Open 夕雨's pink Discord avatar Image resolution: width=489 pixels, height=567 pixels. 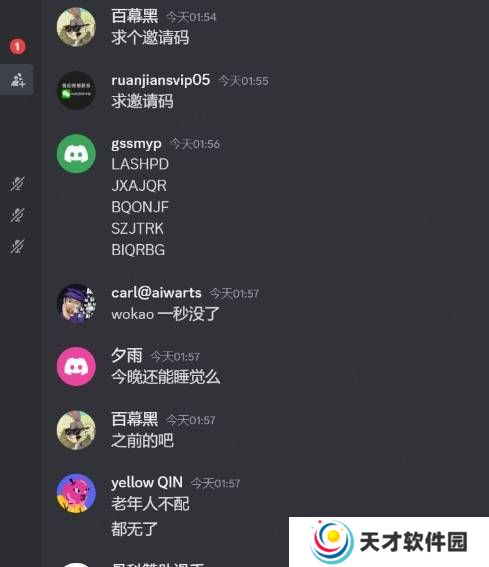tap(76, 367)
